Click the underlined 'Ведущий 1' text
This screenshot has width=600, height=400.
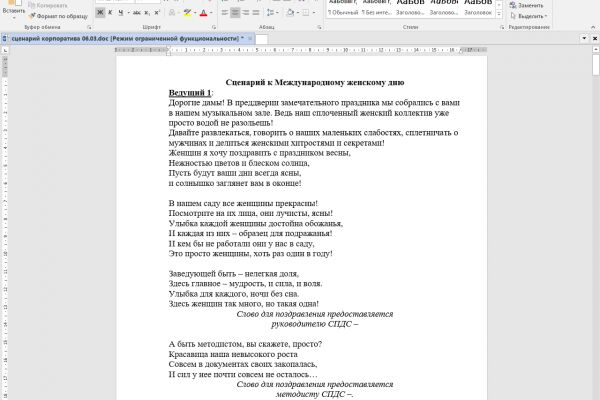click(x=190, y=93)
